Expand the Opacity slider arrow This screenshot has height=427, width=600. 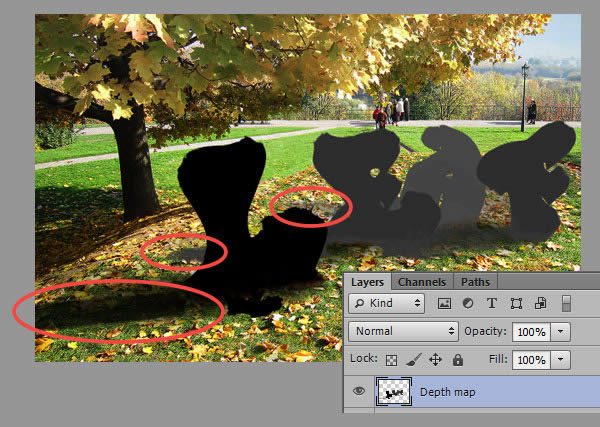coord(560,331)
